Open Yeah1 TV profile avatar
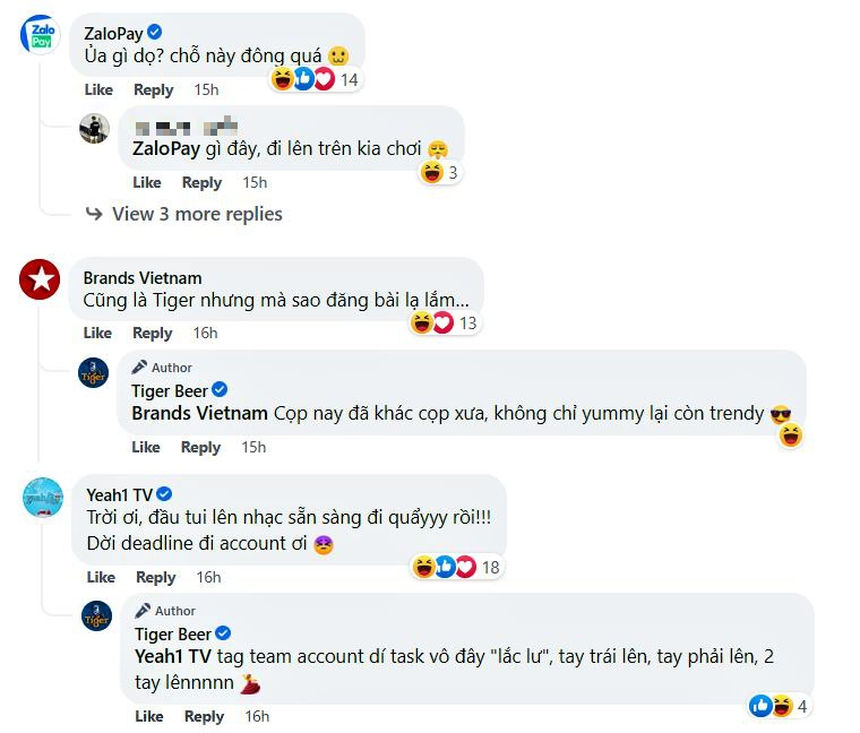 (x=43, y=497)
